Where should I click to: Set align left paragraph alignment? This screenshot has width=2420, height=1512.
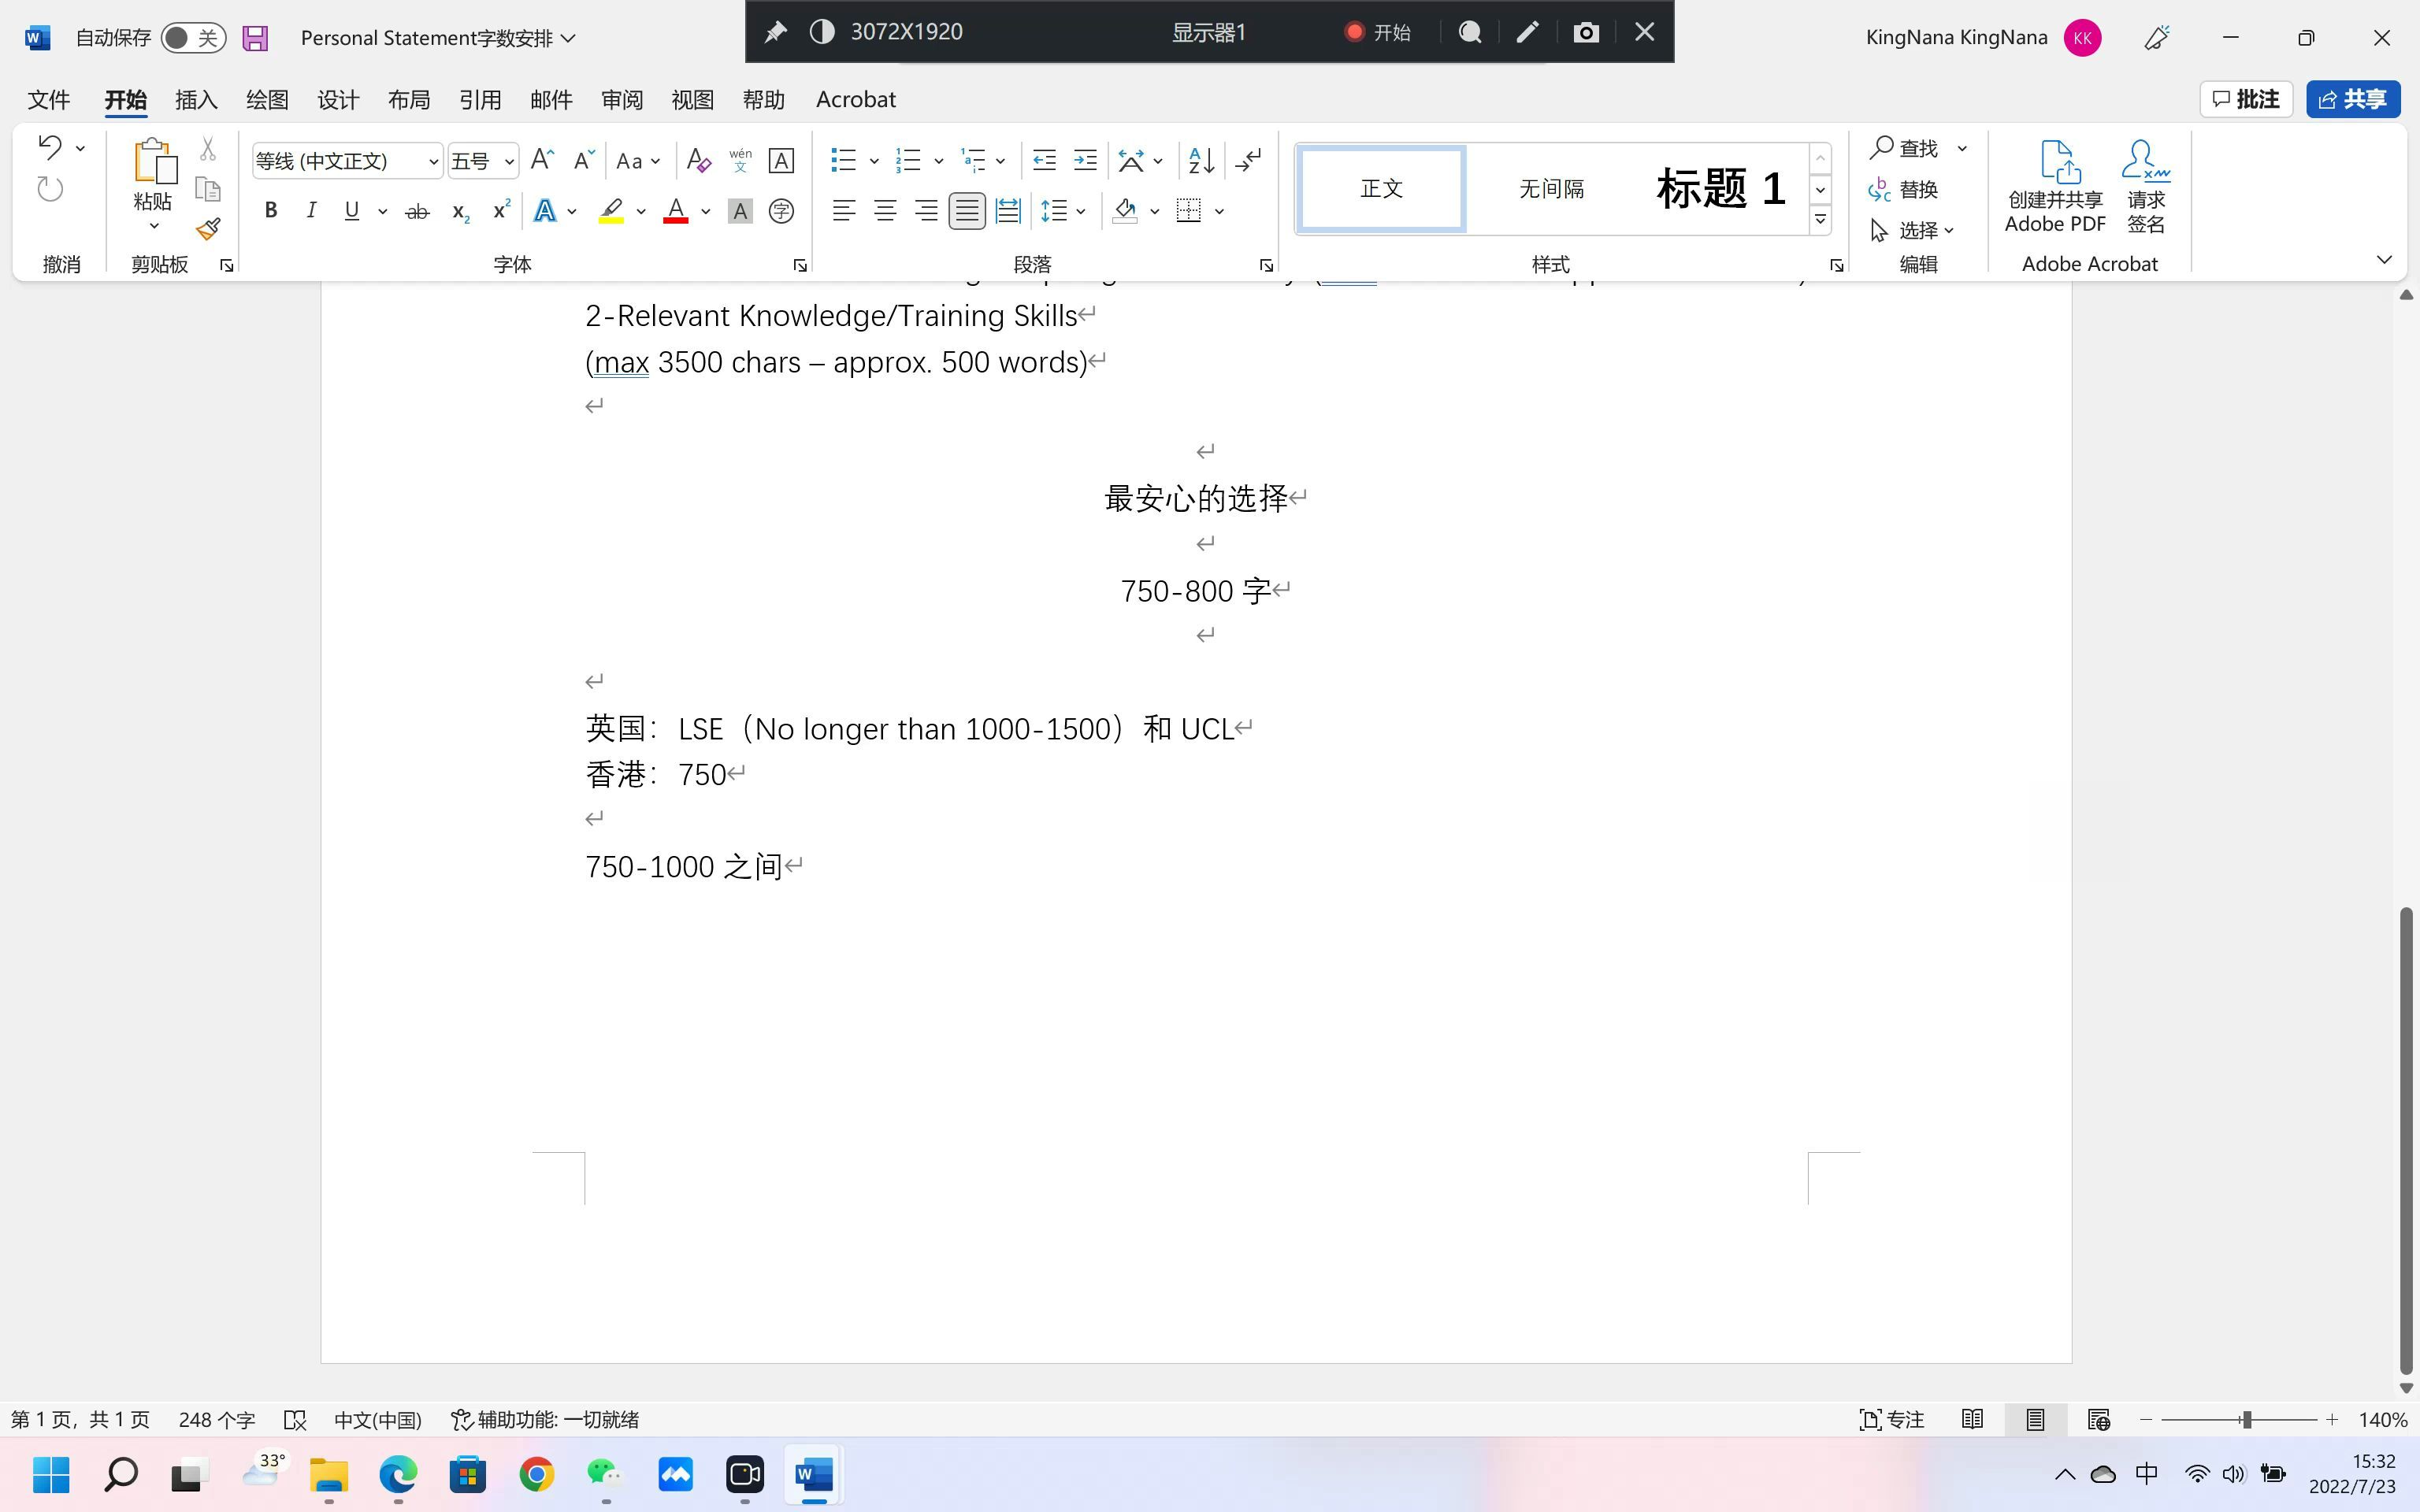(844, 211)
